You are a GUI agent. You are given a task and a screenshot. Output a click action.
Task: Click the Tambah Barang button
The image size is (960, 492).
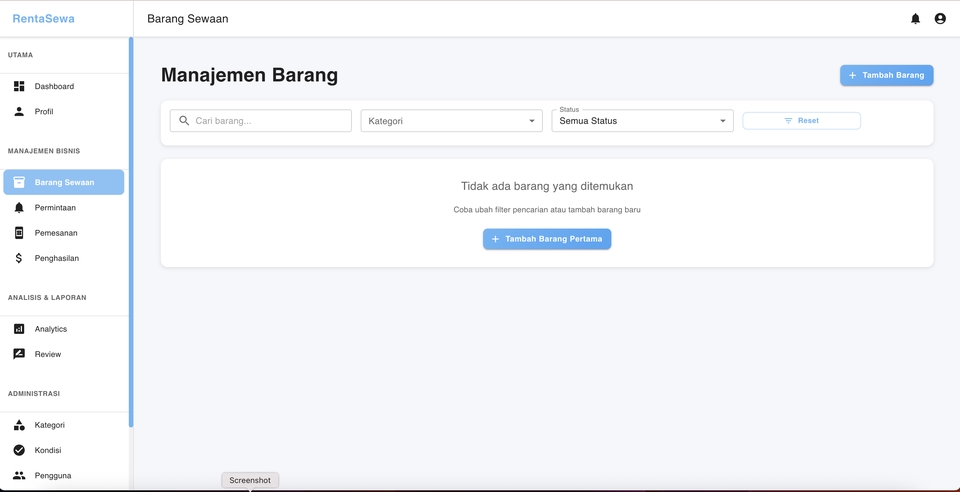point(886,75)
